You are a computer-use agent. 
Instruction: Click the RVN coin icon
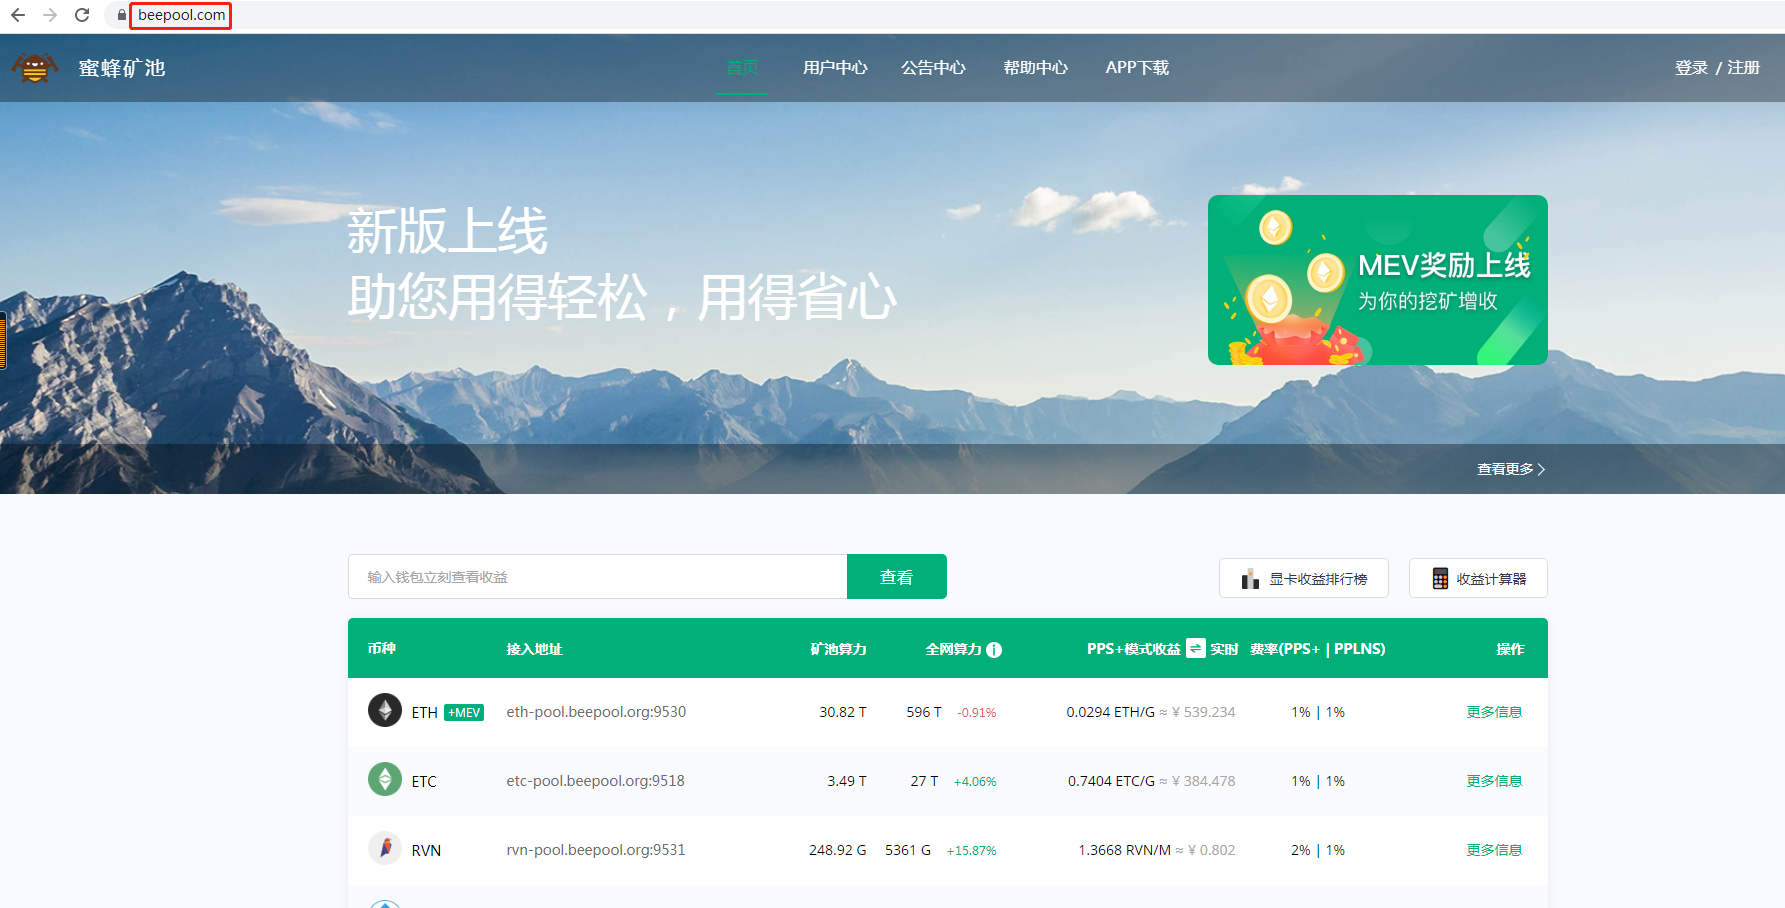(385, 848)
